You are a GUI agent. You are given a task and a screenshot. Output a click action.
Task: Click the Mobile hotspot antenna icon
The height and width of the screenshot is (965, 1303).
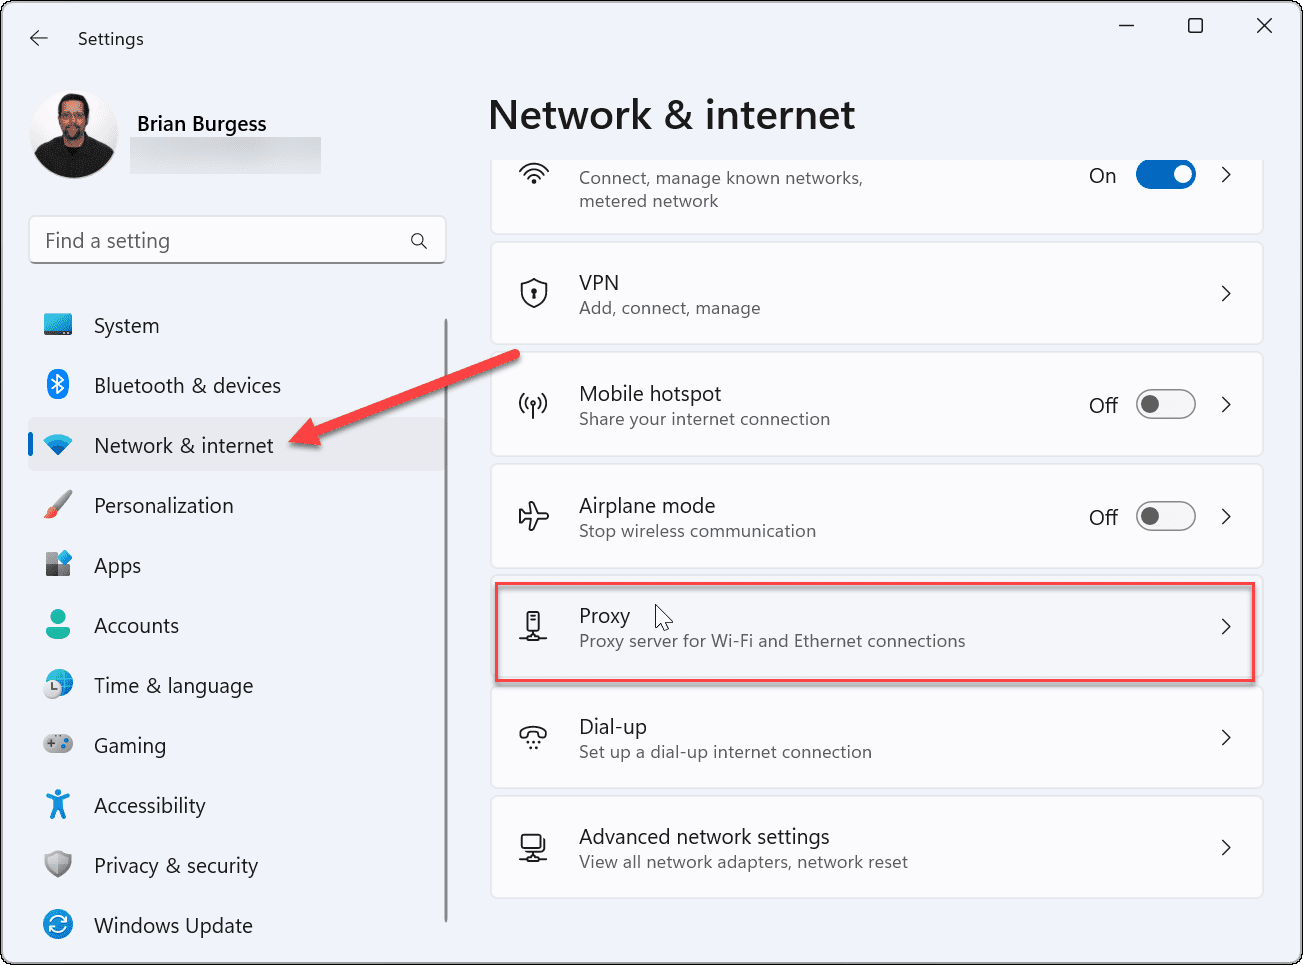[533, 404]
